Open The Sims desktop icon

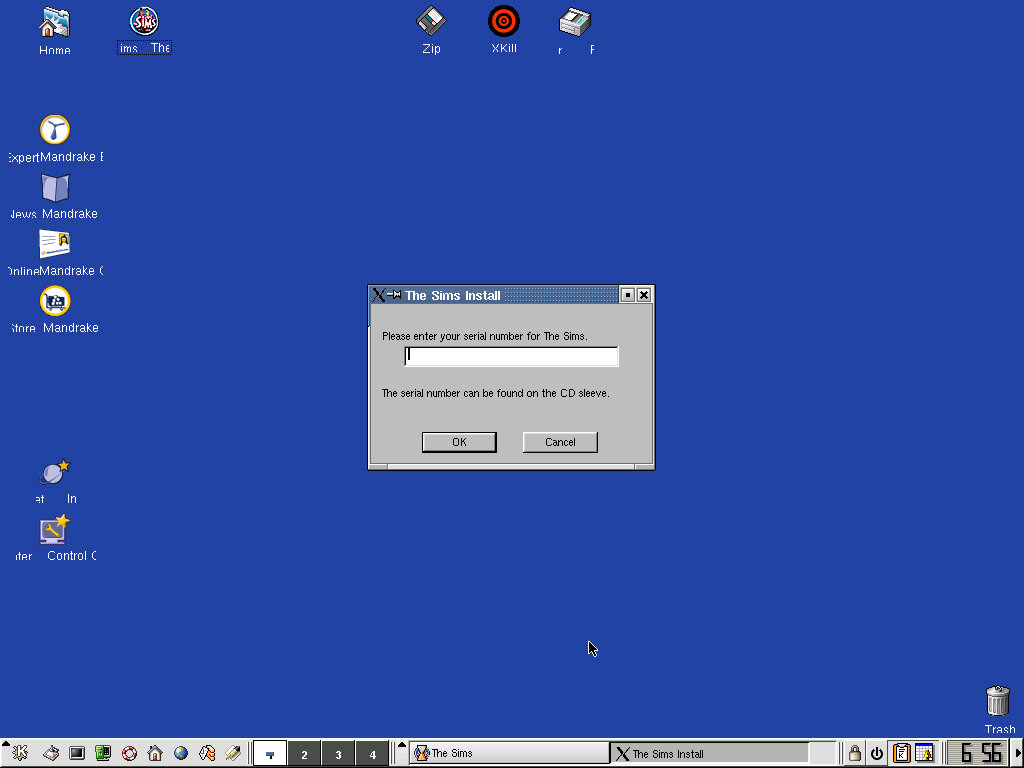(x=144, y=22)
